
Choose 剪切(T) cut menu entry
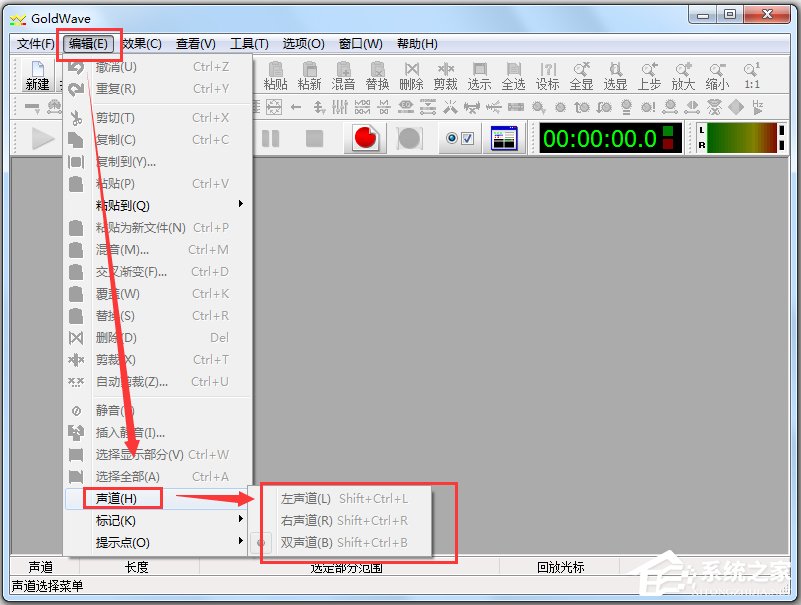pos(157,118)
